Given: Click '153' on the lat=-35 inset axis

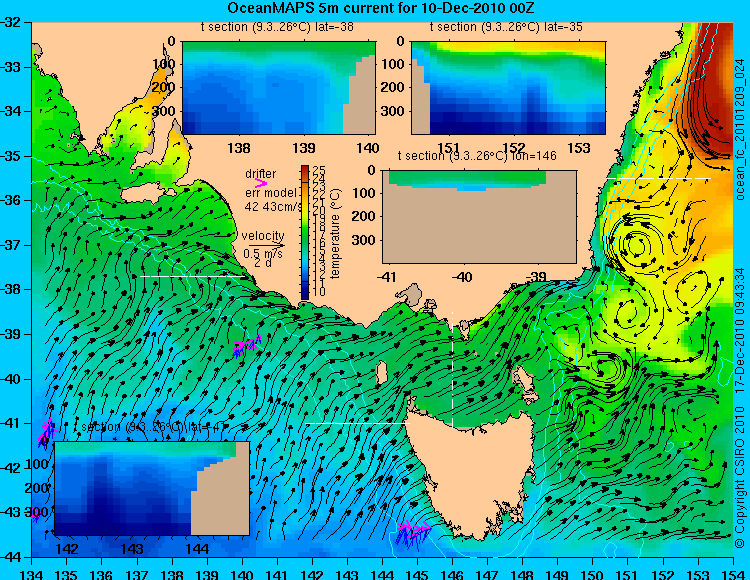Looking at the screenshot, I should click(x=579, y=148).
